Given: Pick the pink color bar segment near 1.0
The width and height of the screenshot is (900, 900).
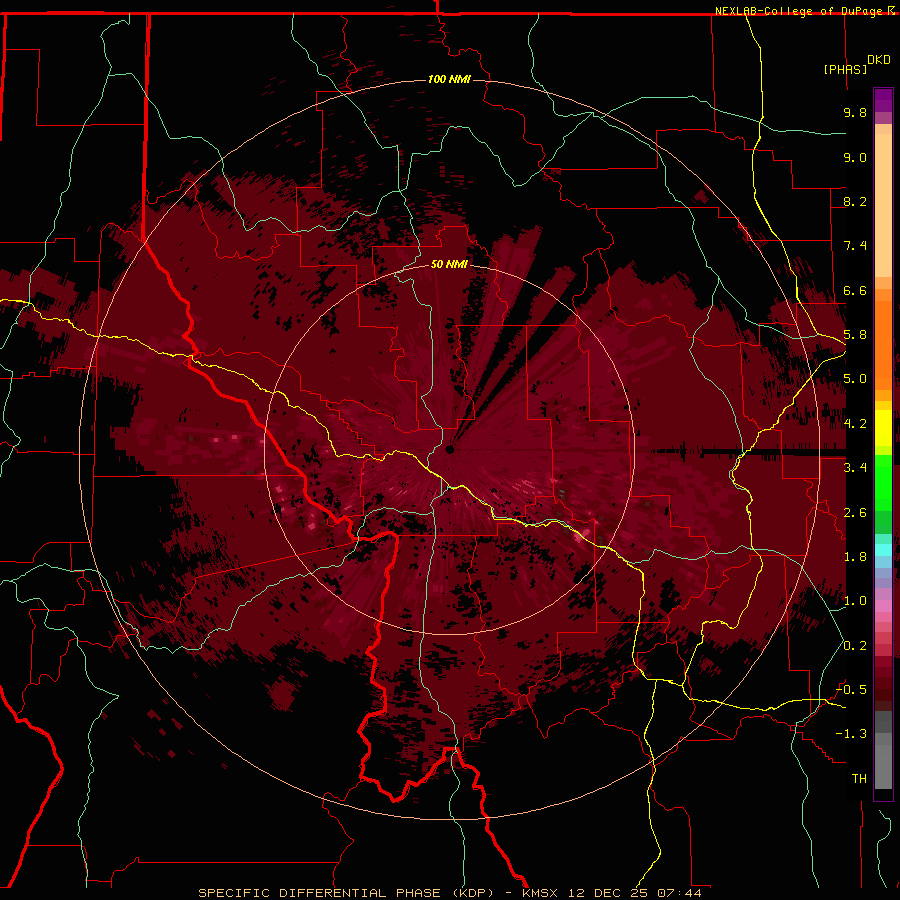Looking at the screenshot, I should tap(883, 606).
